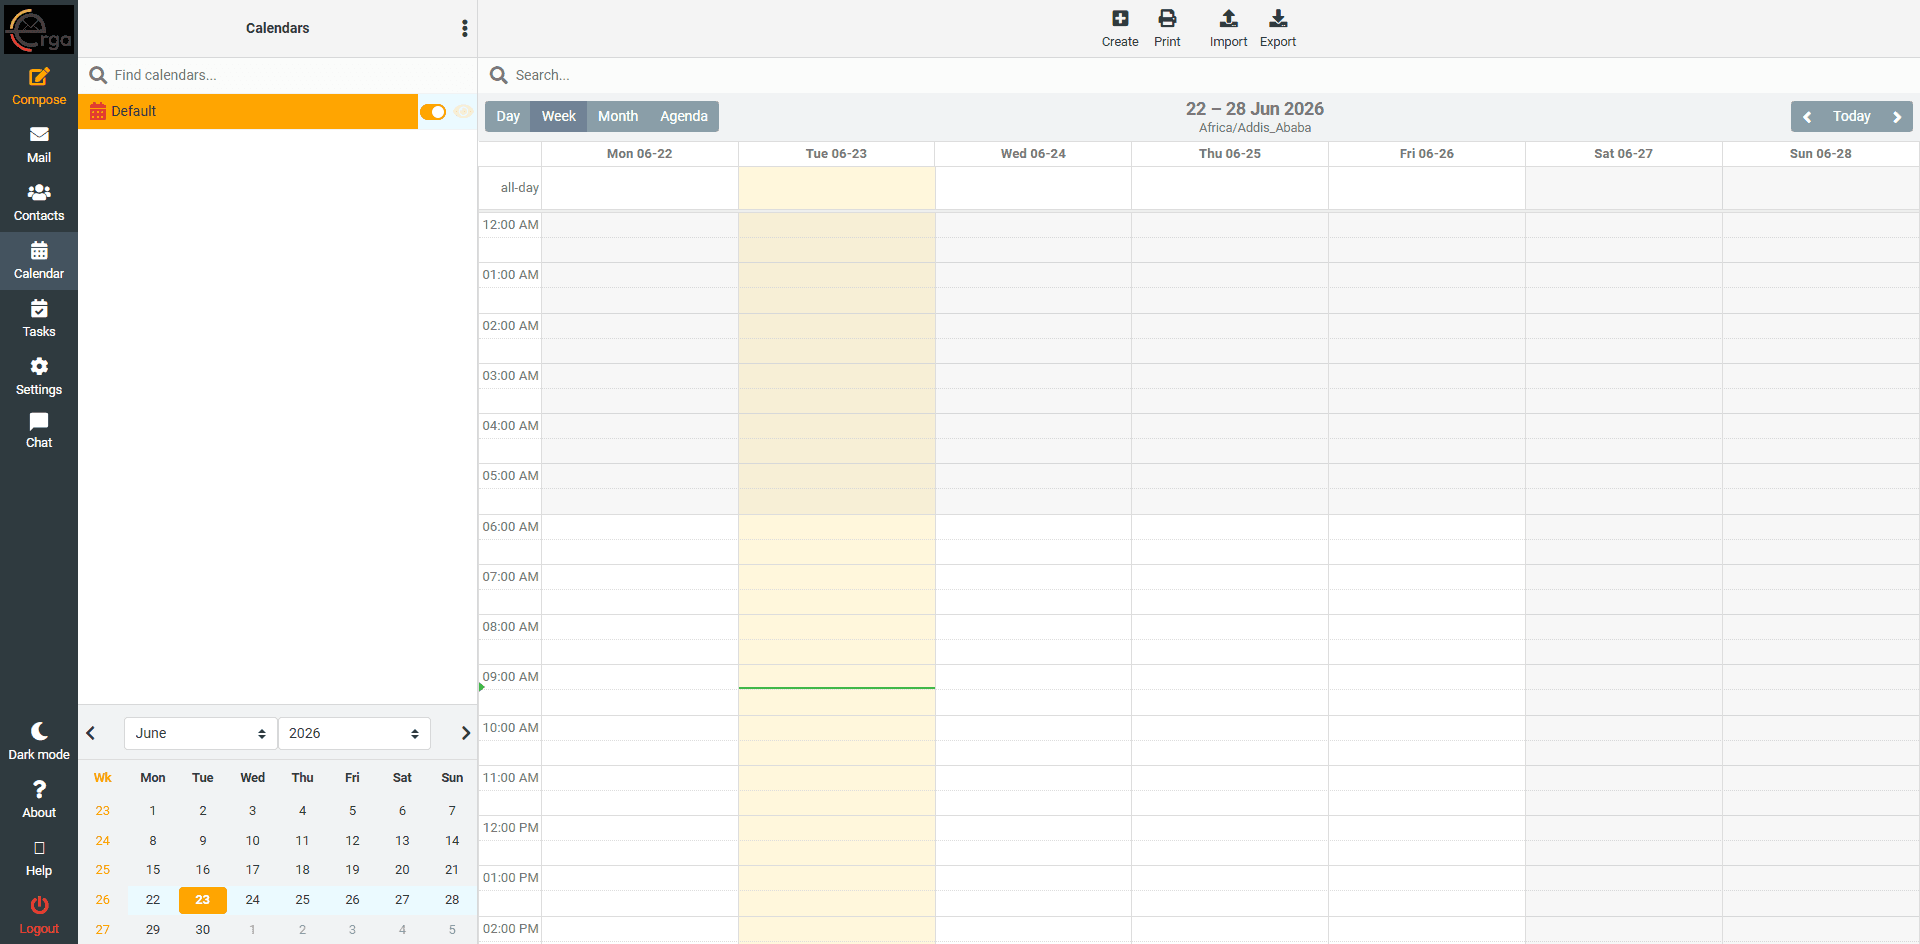Select day 23 in mini calendar

pyautogui.click(x=203, y=900)
